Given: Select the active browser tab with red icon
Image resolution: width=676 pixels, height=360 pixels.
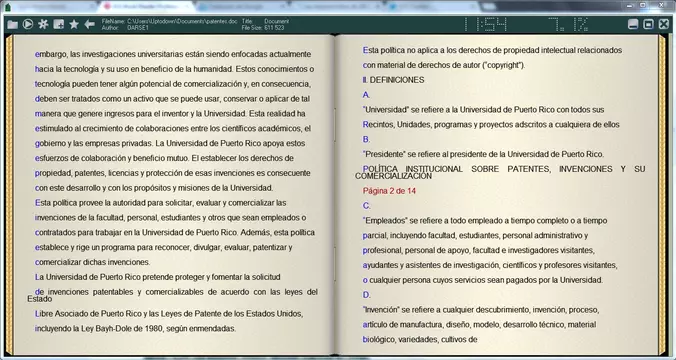Looking at the screenshot, I should 147,6.
